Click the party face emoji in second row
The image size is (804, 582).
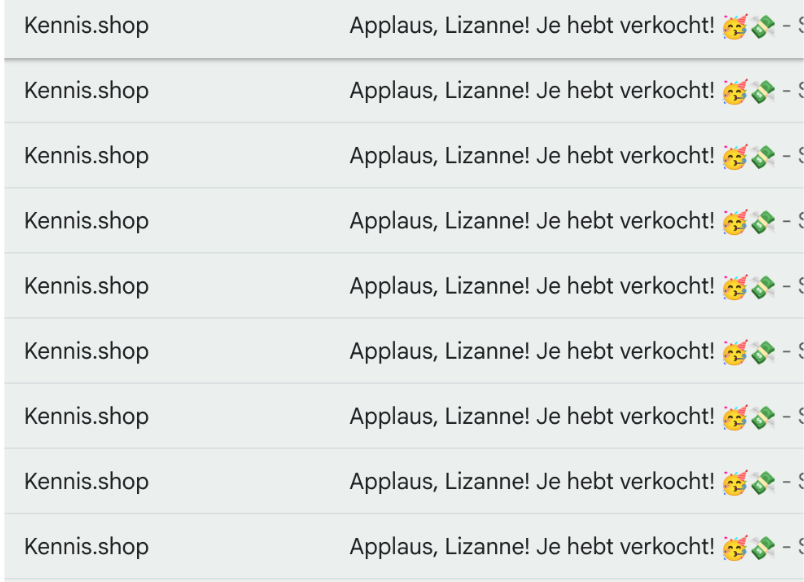pos(735,91)
